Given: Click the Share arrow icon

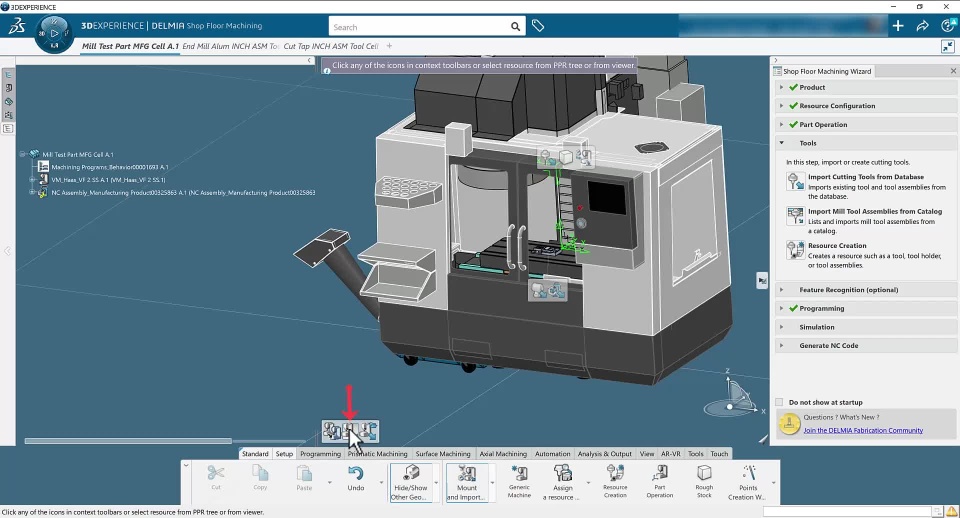Looking at the screenshot, I should [x=922, y=26].
